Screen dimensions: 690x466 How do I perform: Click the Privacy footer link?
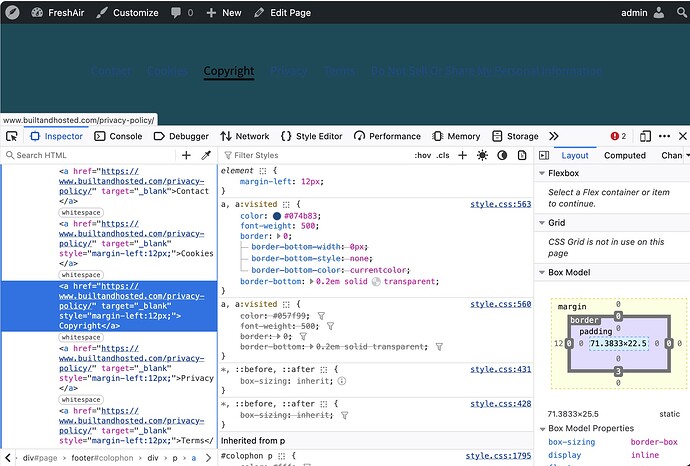(289, 71)
